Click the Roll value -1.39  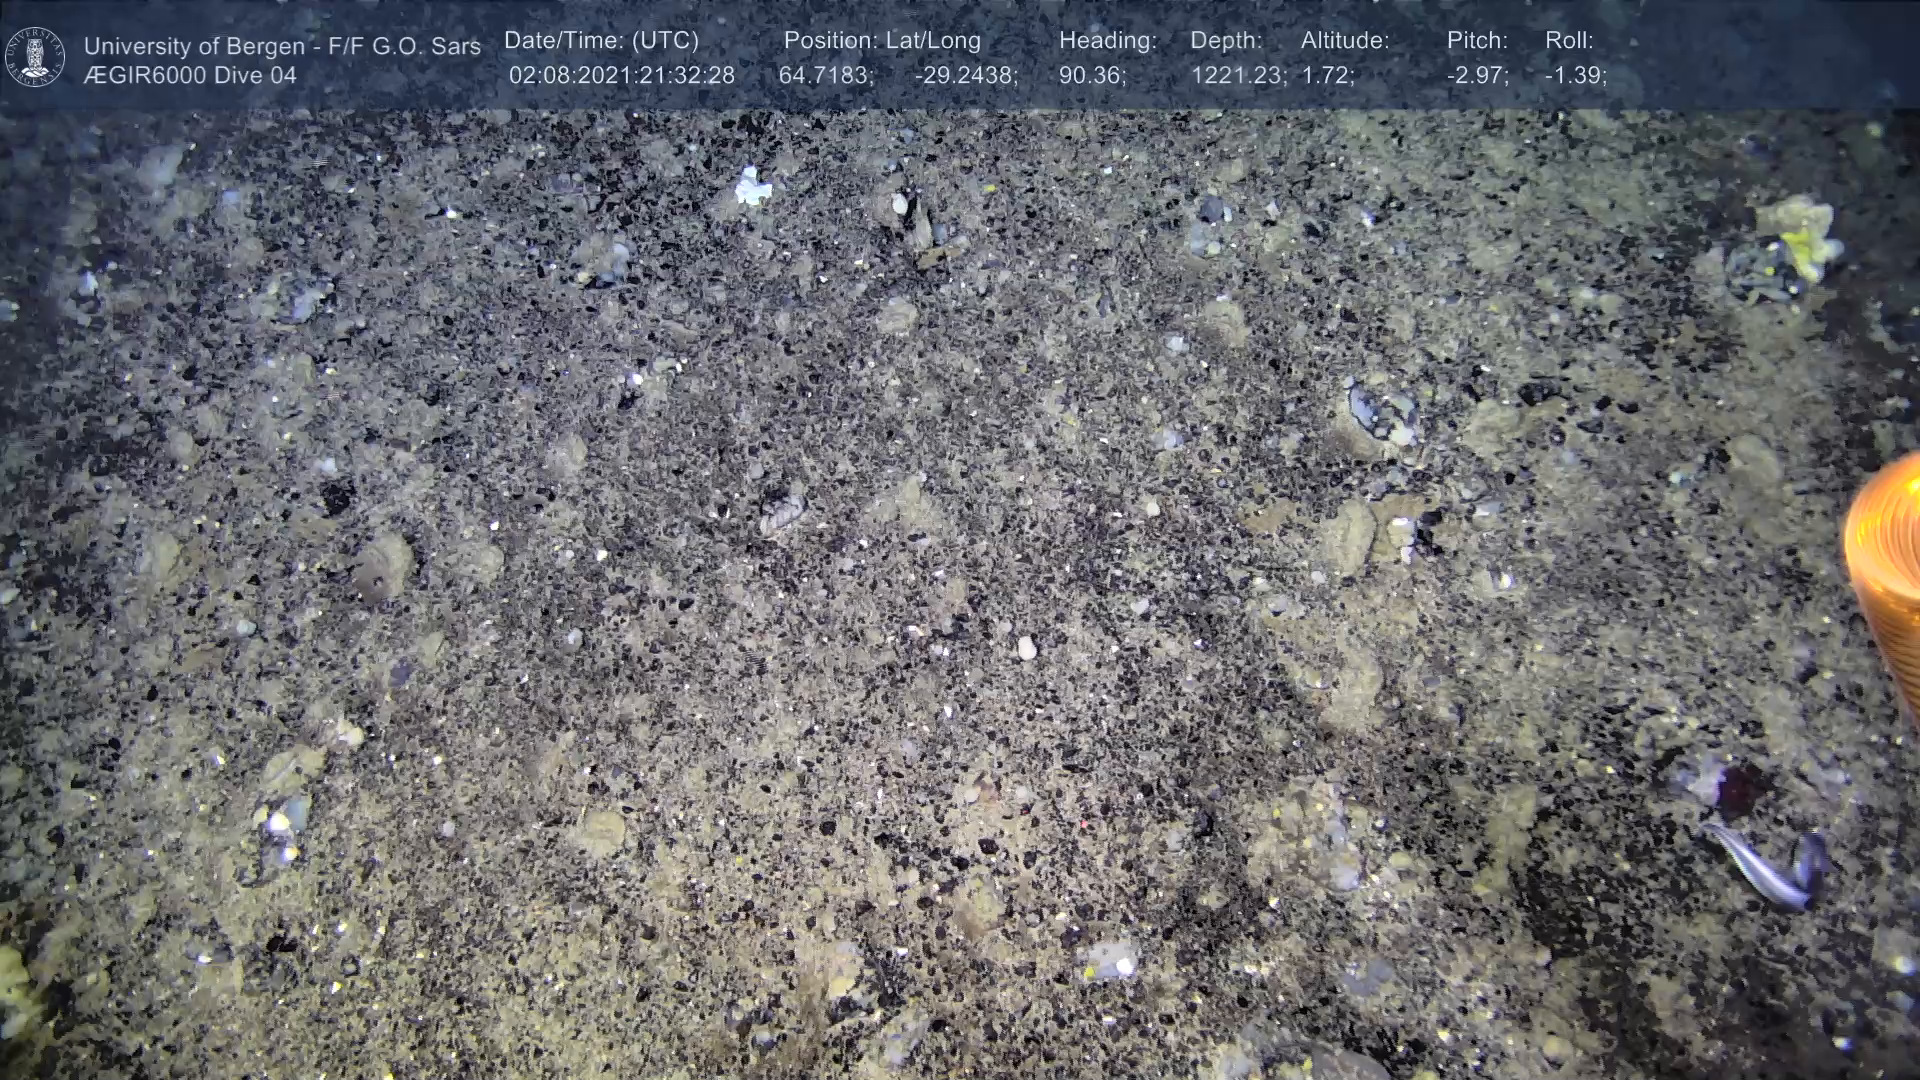(x=1575, y=76)
